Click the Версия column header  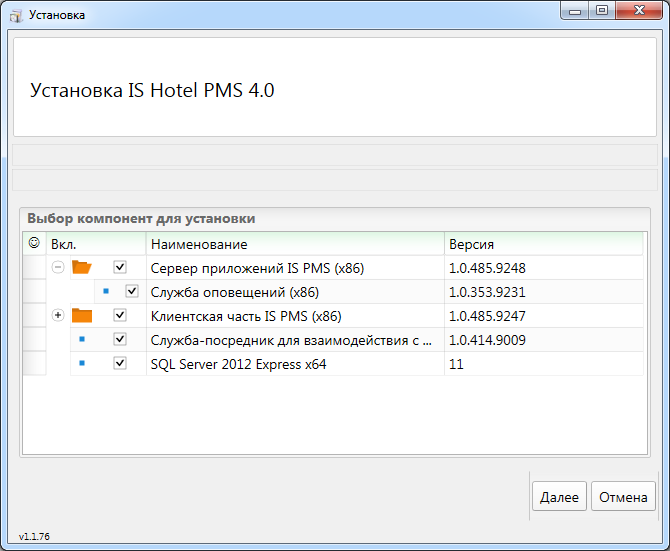click(x=544, y=244)
